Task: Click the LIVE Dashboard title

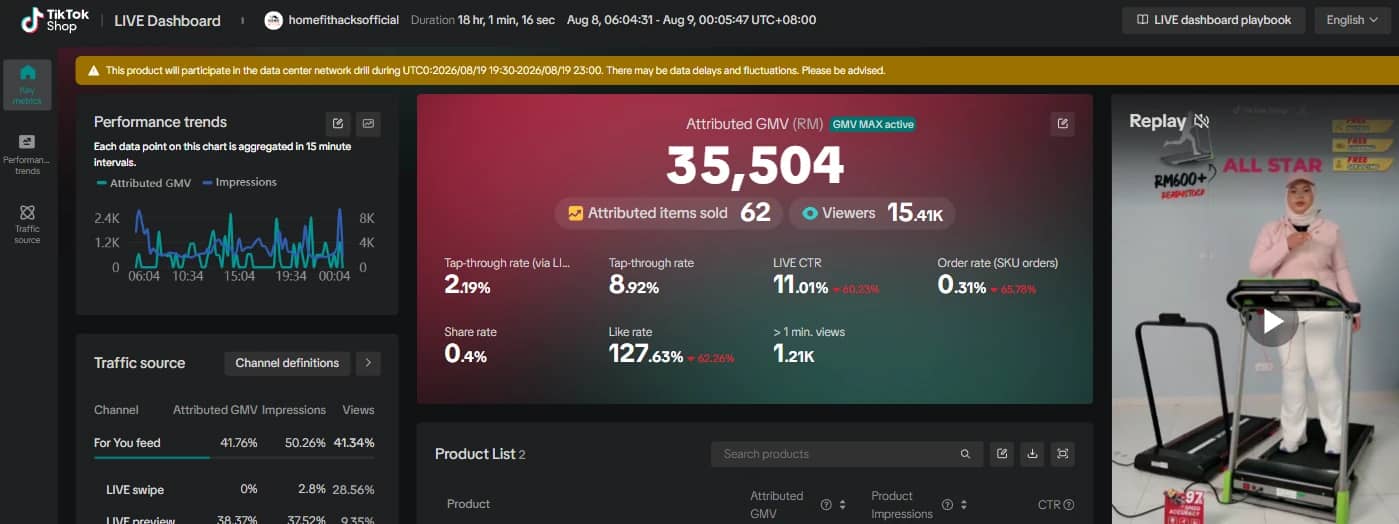Action: (168, 20)
